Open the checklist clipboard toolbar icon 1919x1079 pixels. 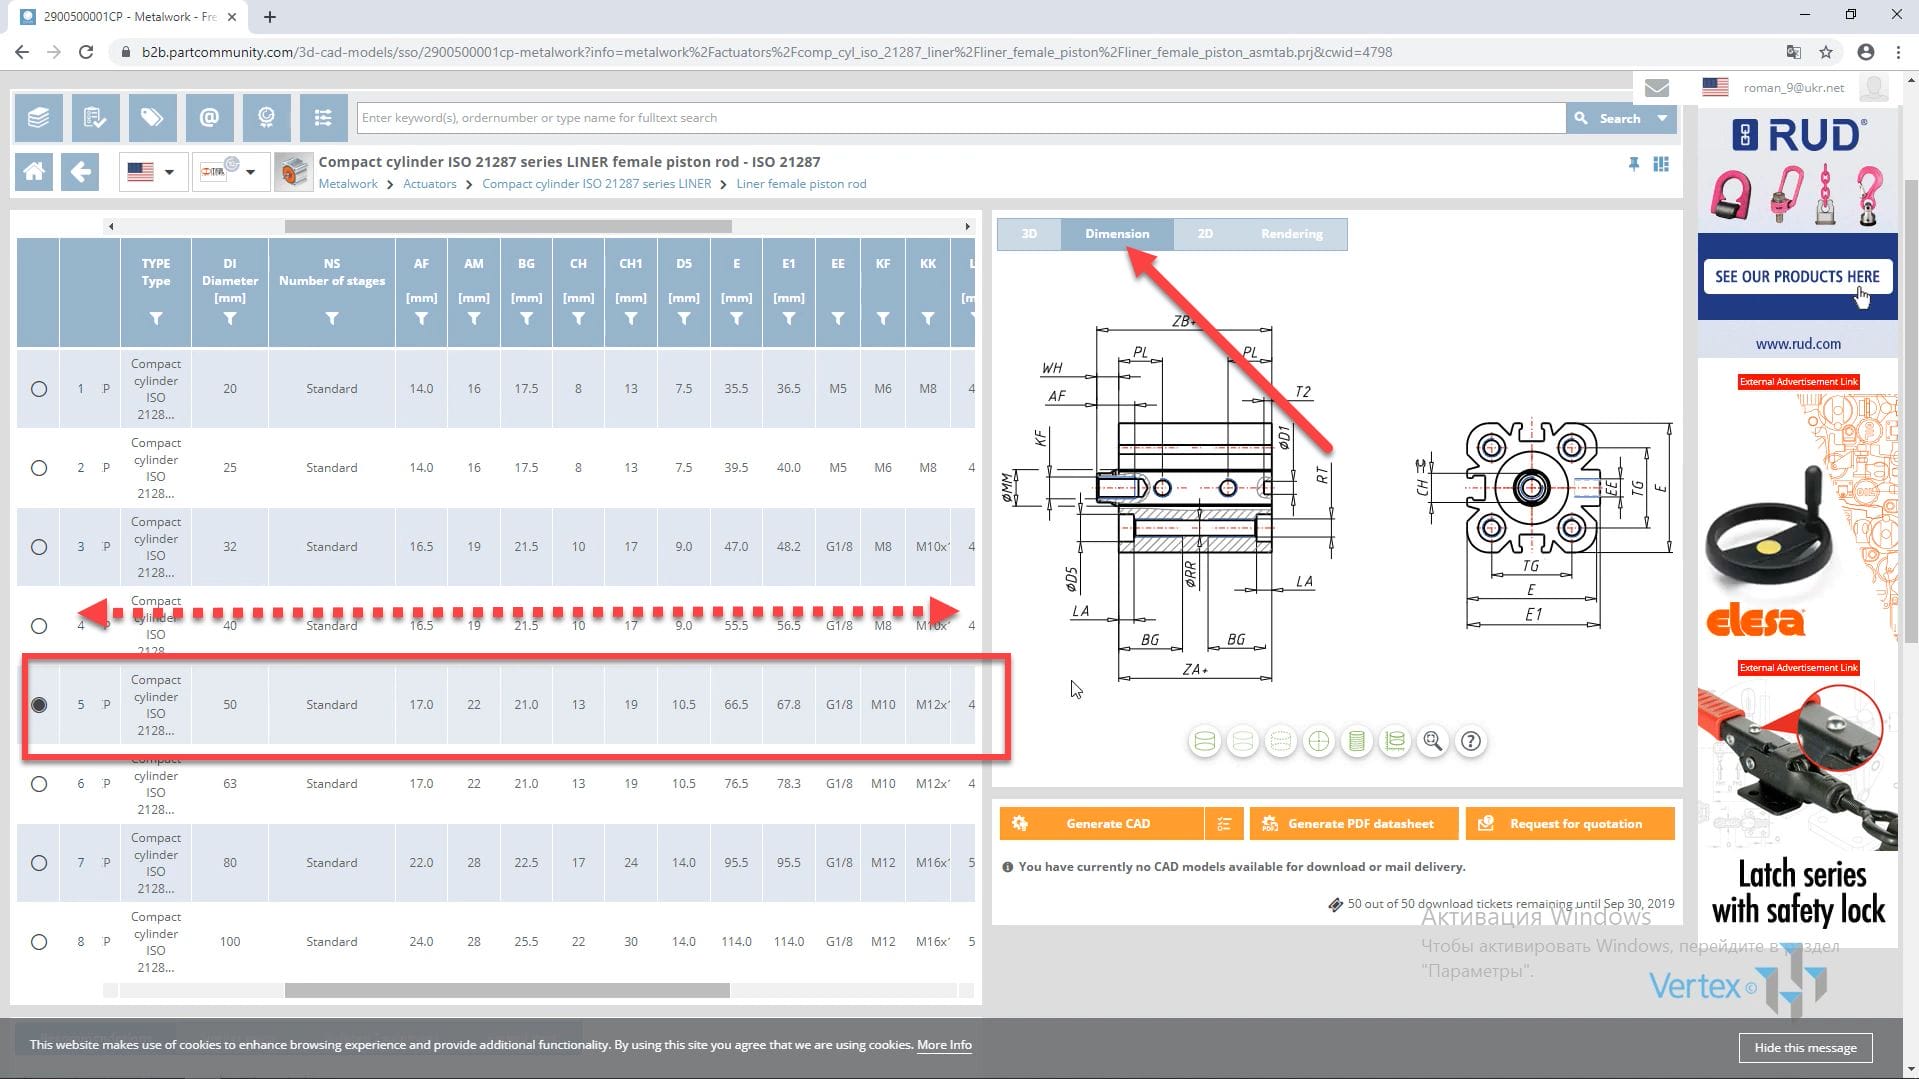[95, 118]
